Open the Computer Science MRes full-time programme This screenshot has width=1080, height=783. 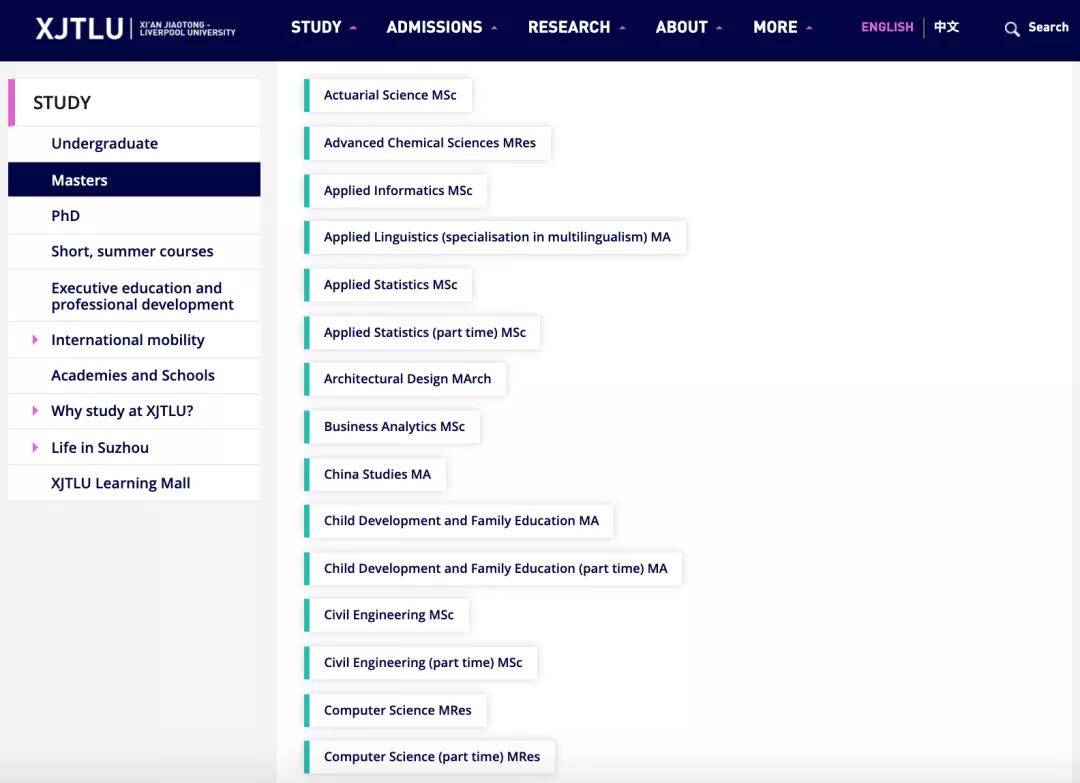click(396, 710)
